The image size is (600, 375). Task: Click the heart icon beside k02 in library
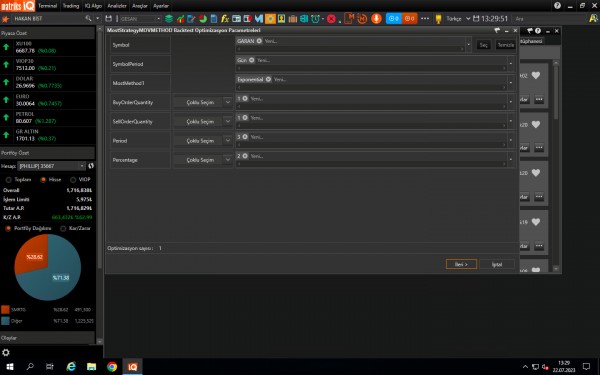(x=536, y=75)
